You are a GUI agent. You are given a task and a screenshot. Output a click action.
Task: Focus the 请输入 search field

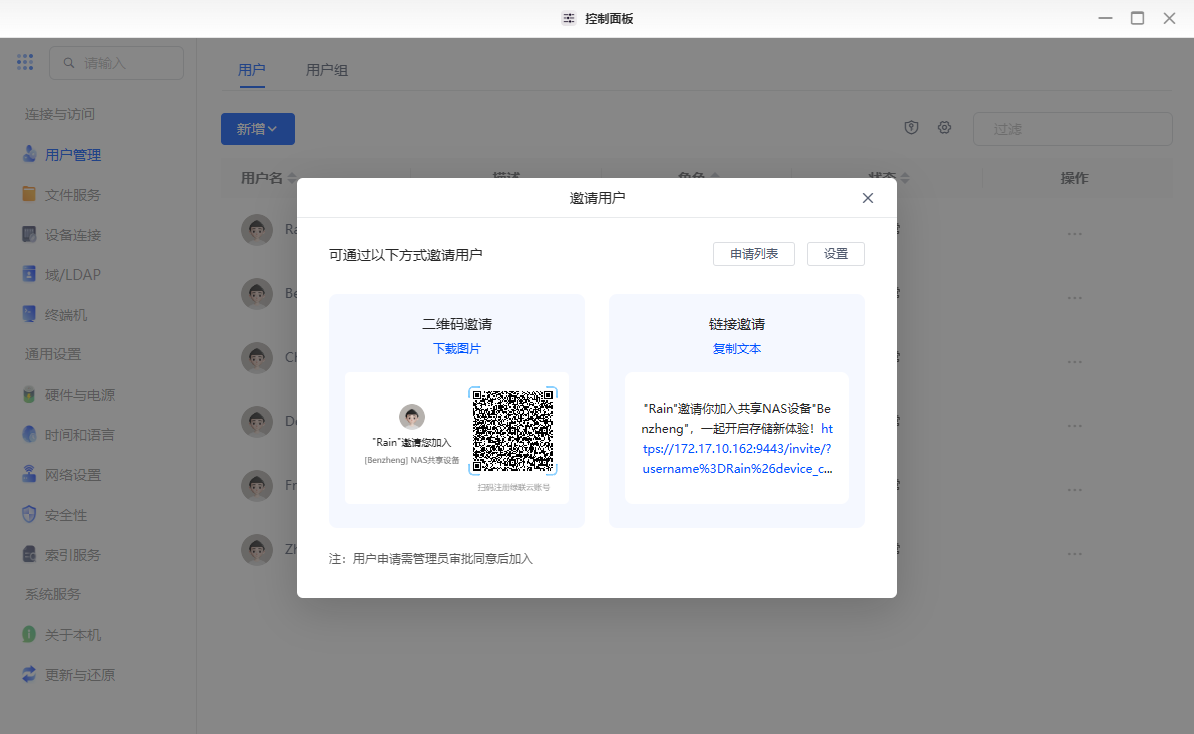[x=117, y=62]
